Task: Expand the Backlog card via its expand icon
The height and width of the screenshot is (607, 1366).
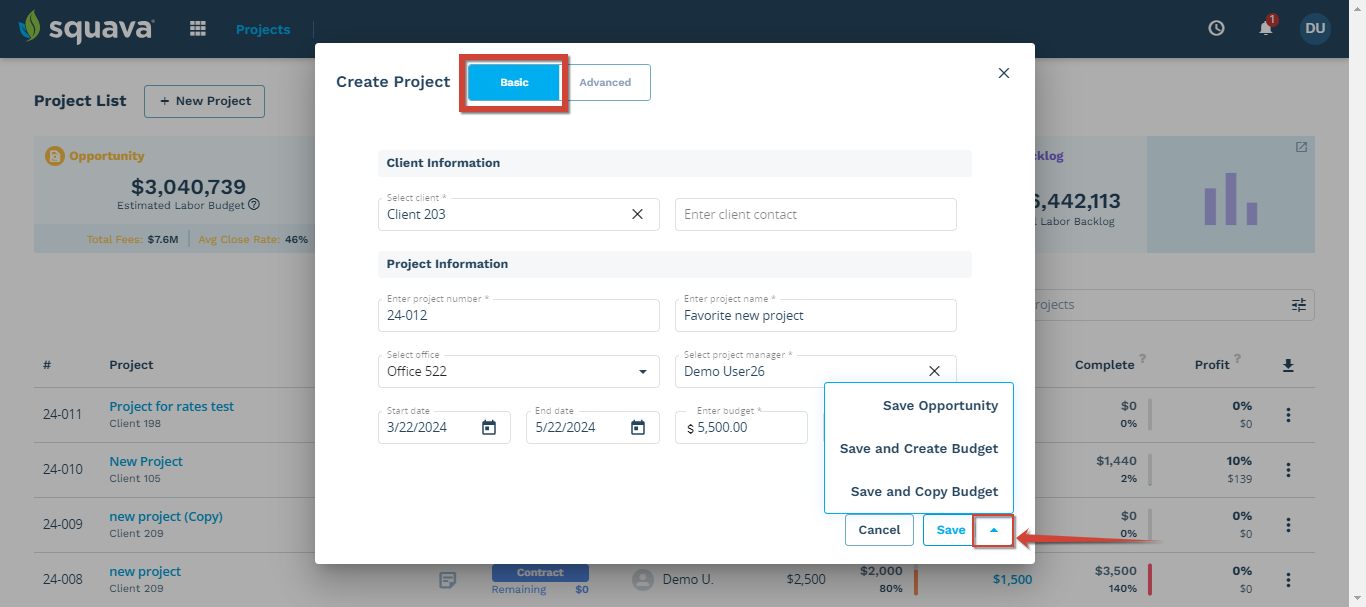Action: click(1300, 147)
